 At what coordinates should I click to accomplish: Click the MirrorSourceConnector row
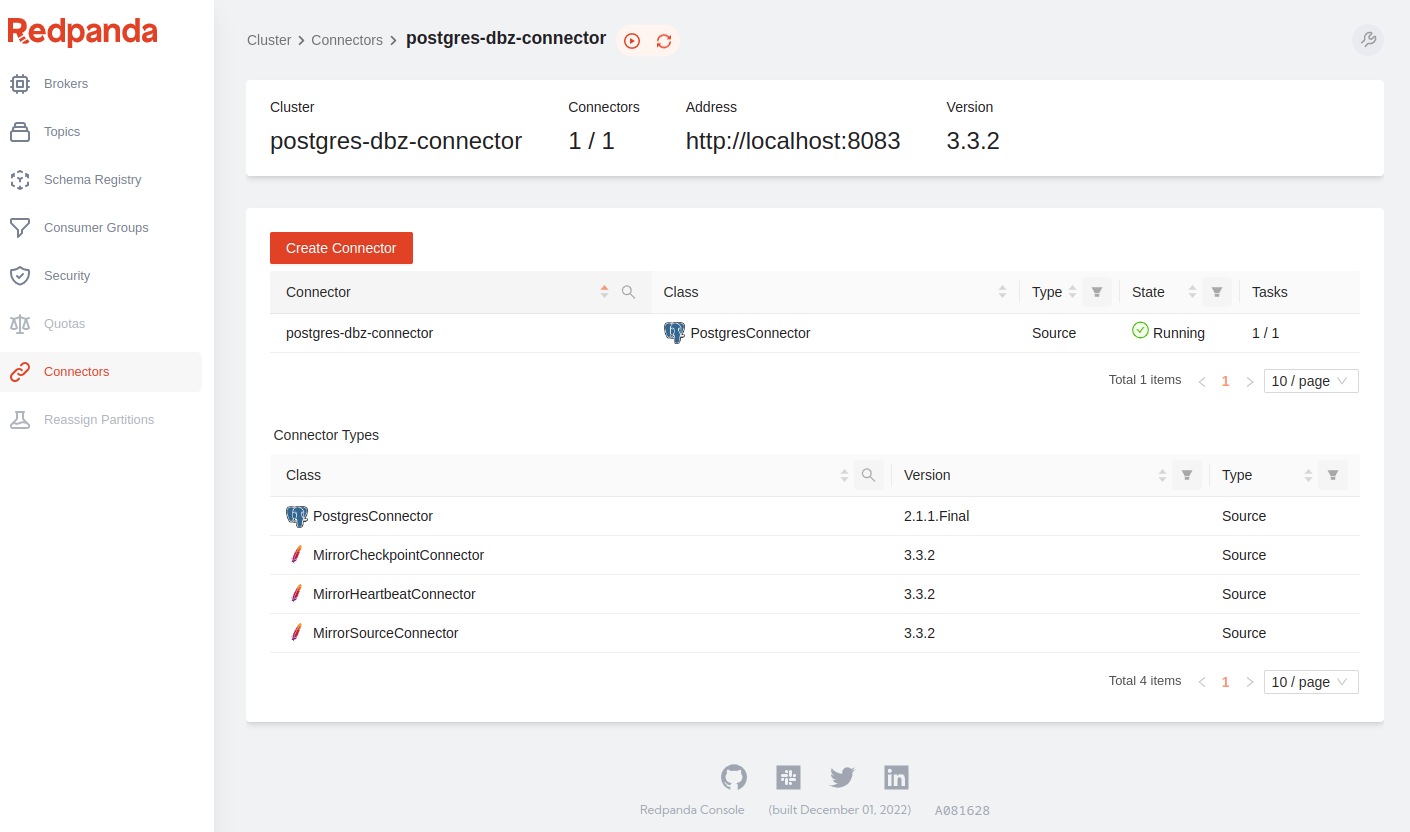click(815, 633)
